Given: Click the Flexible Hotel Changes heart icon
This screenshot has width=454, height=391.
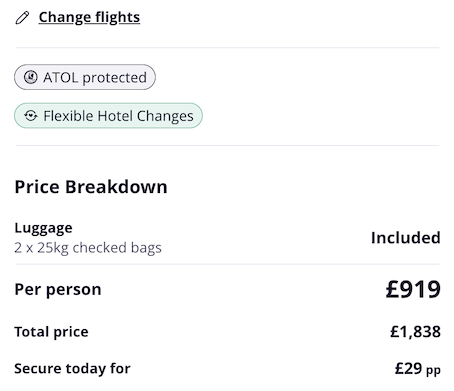Looking at the screenshot, I should pyautogui.click(x=31, y=116).
